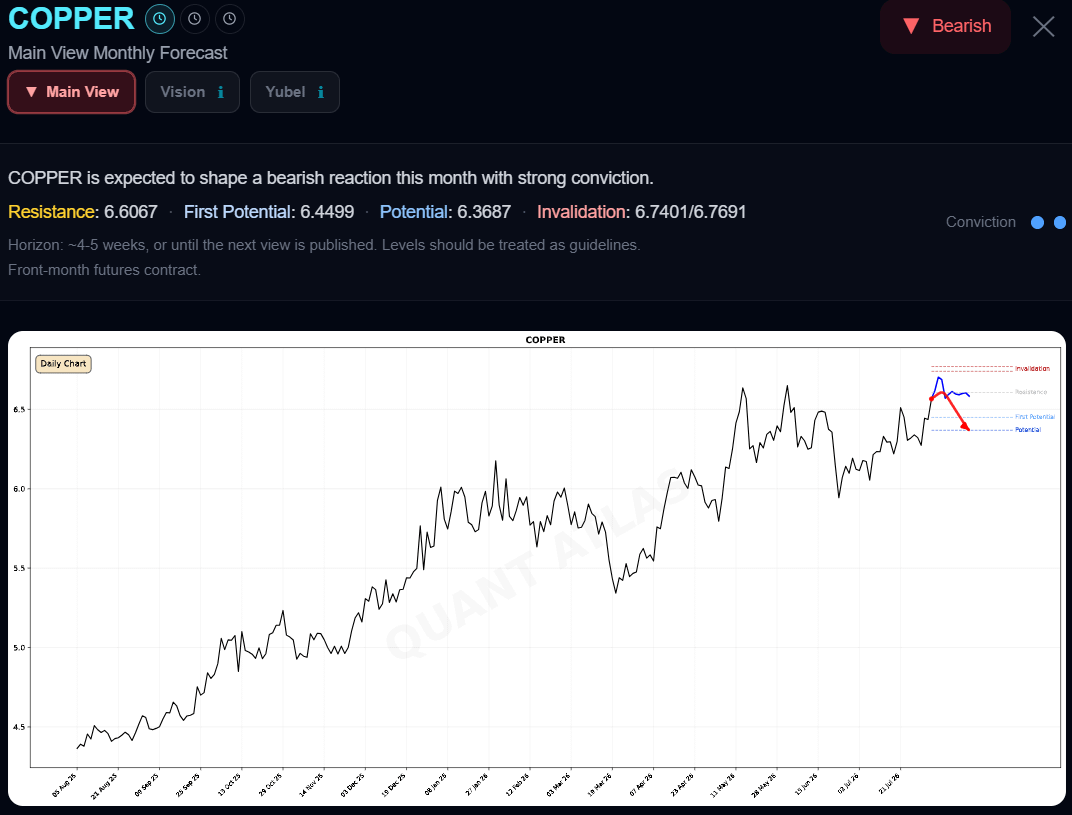Click the second Conviction dot
The image size is (1072, 815).
point(1060,222)
